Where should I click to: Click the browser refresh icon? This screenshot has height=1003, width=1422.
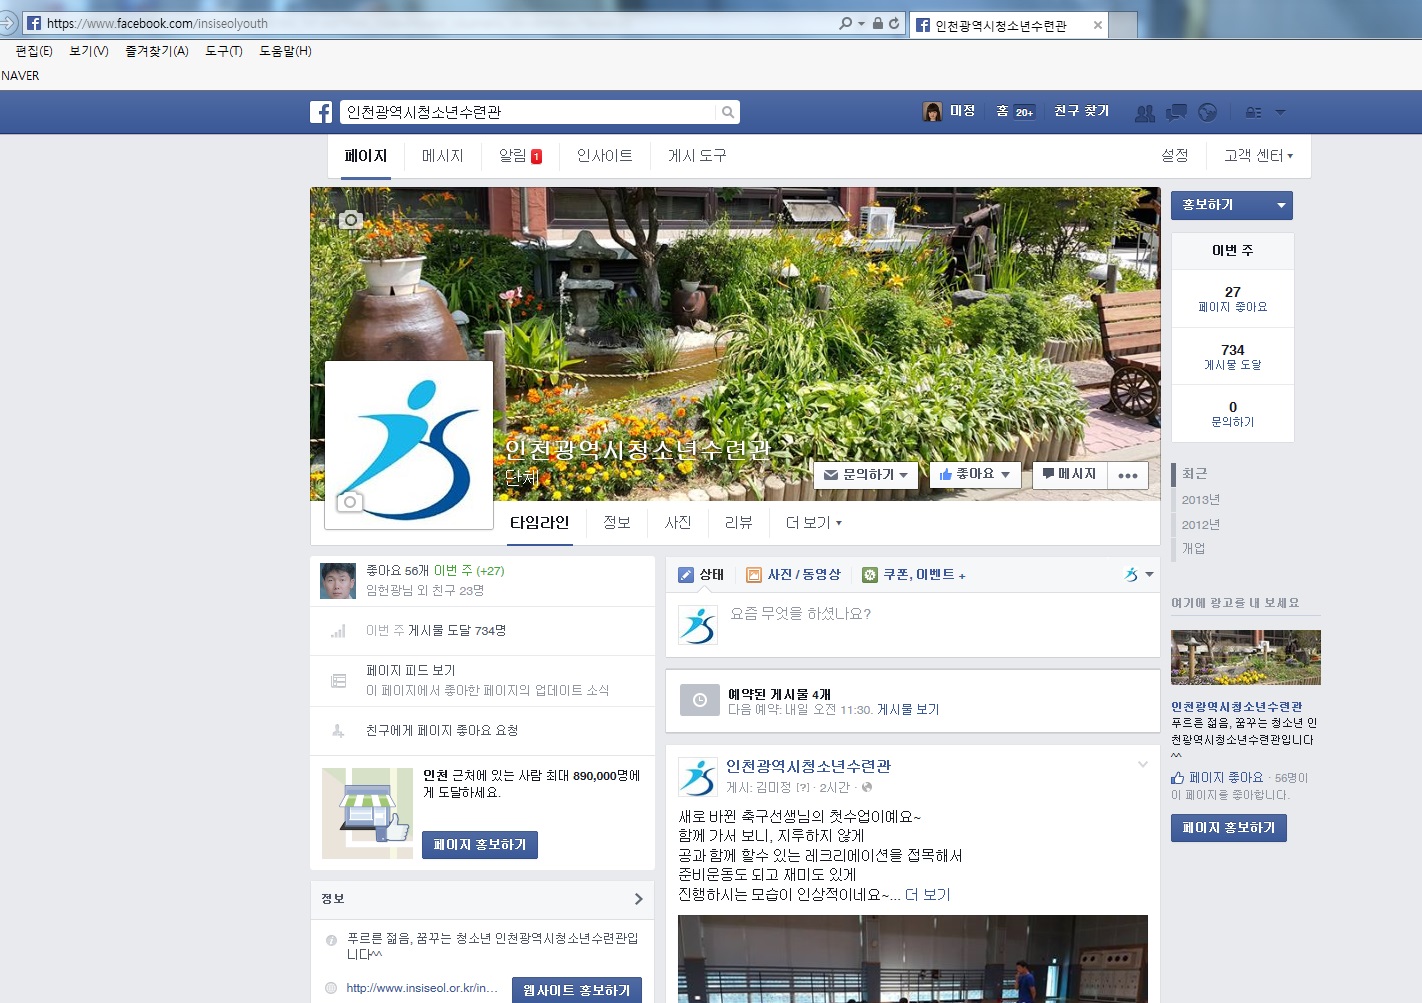click(x=894, y=23)
